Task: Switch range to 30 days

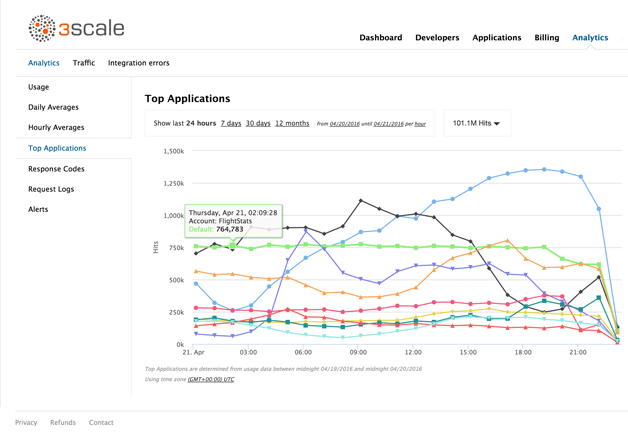Action: tap(258, 123)
